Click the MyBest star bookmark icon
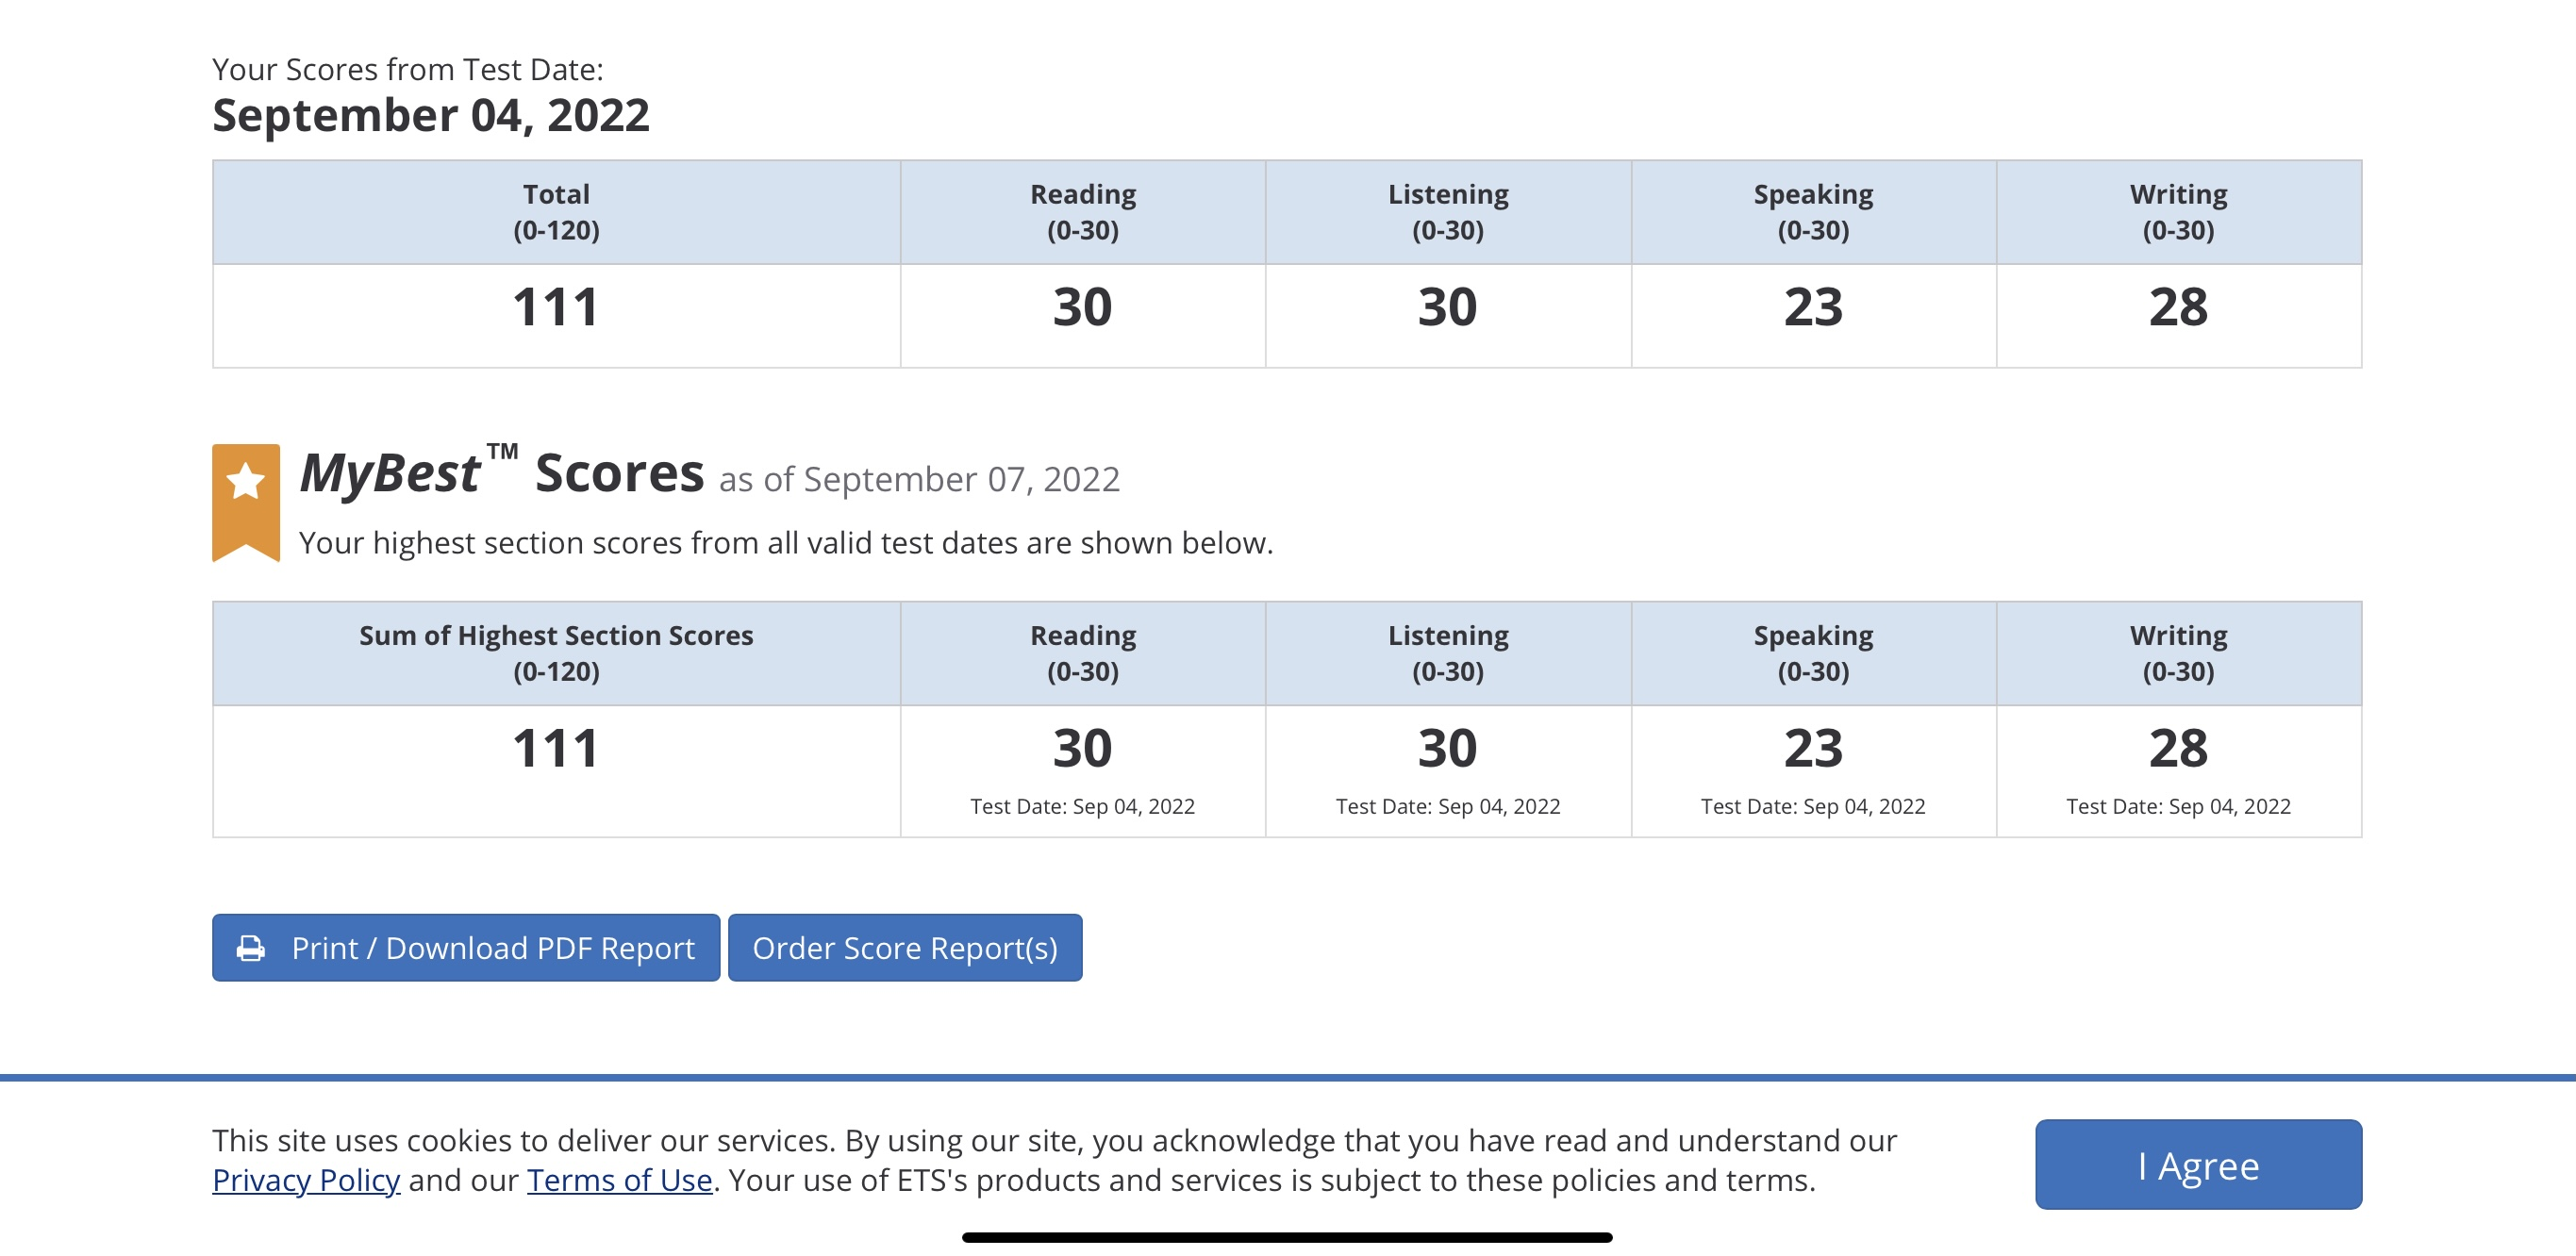 [246, 502]
